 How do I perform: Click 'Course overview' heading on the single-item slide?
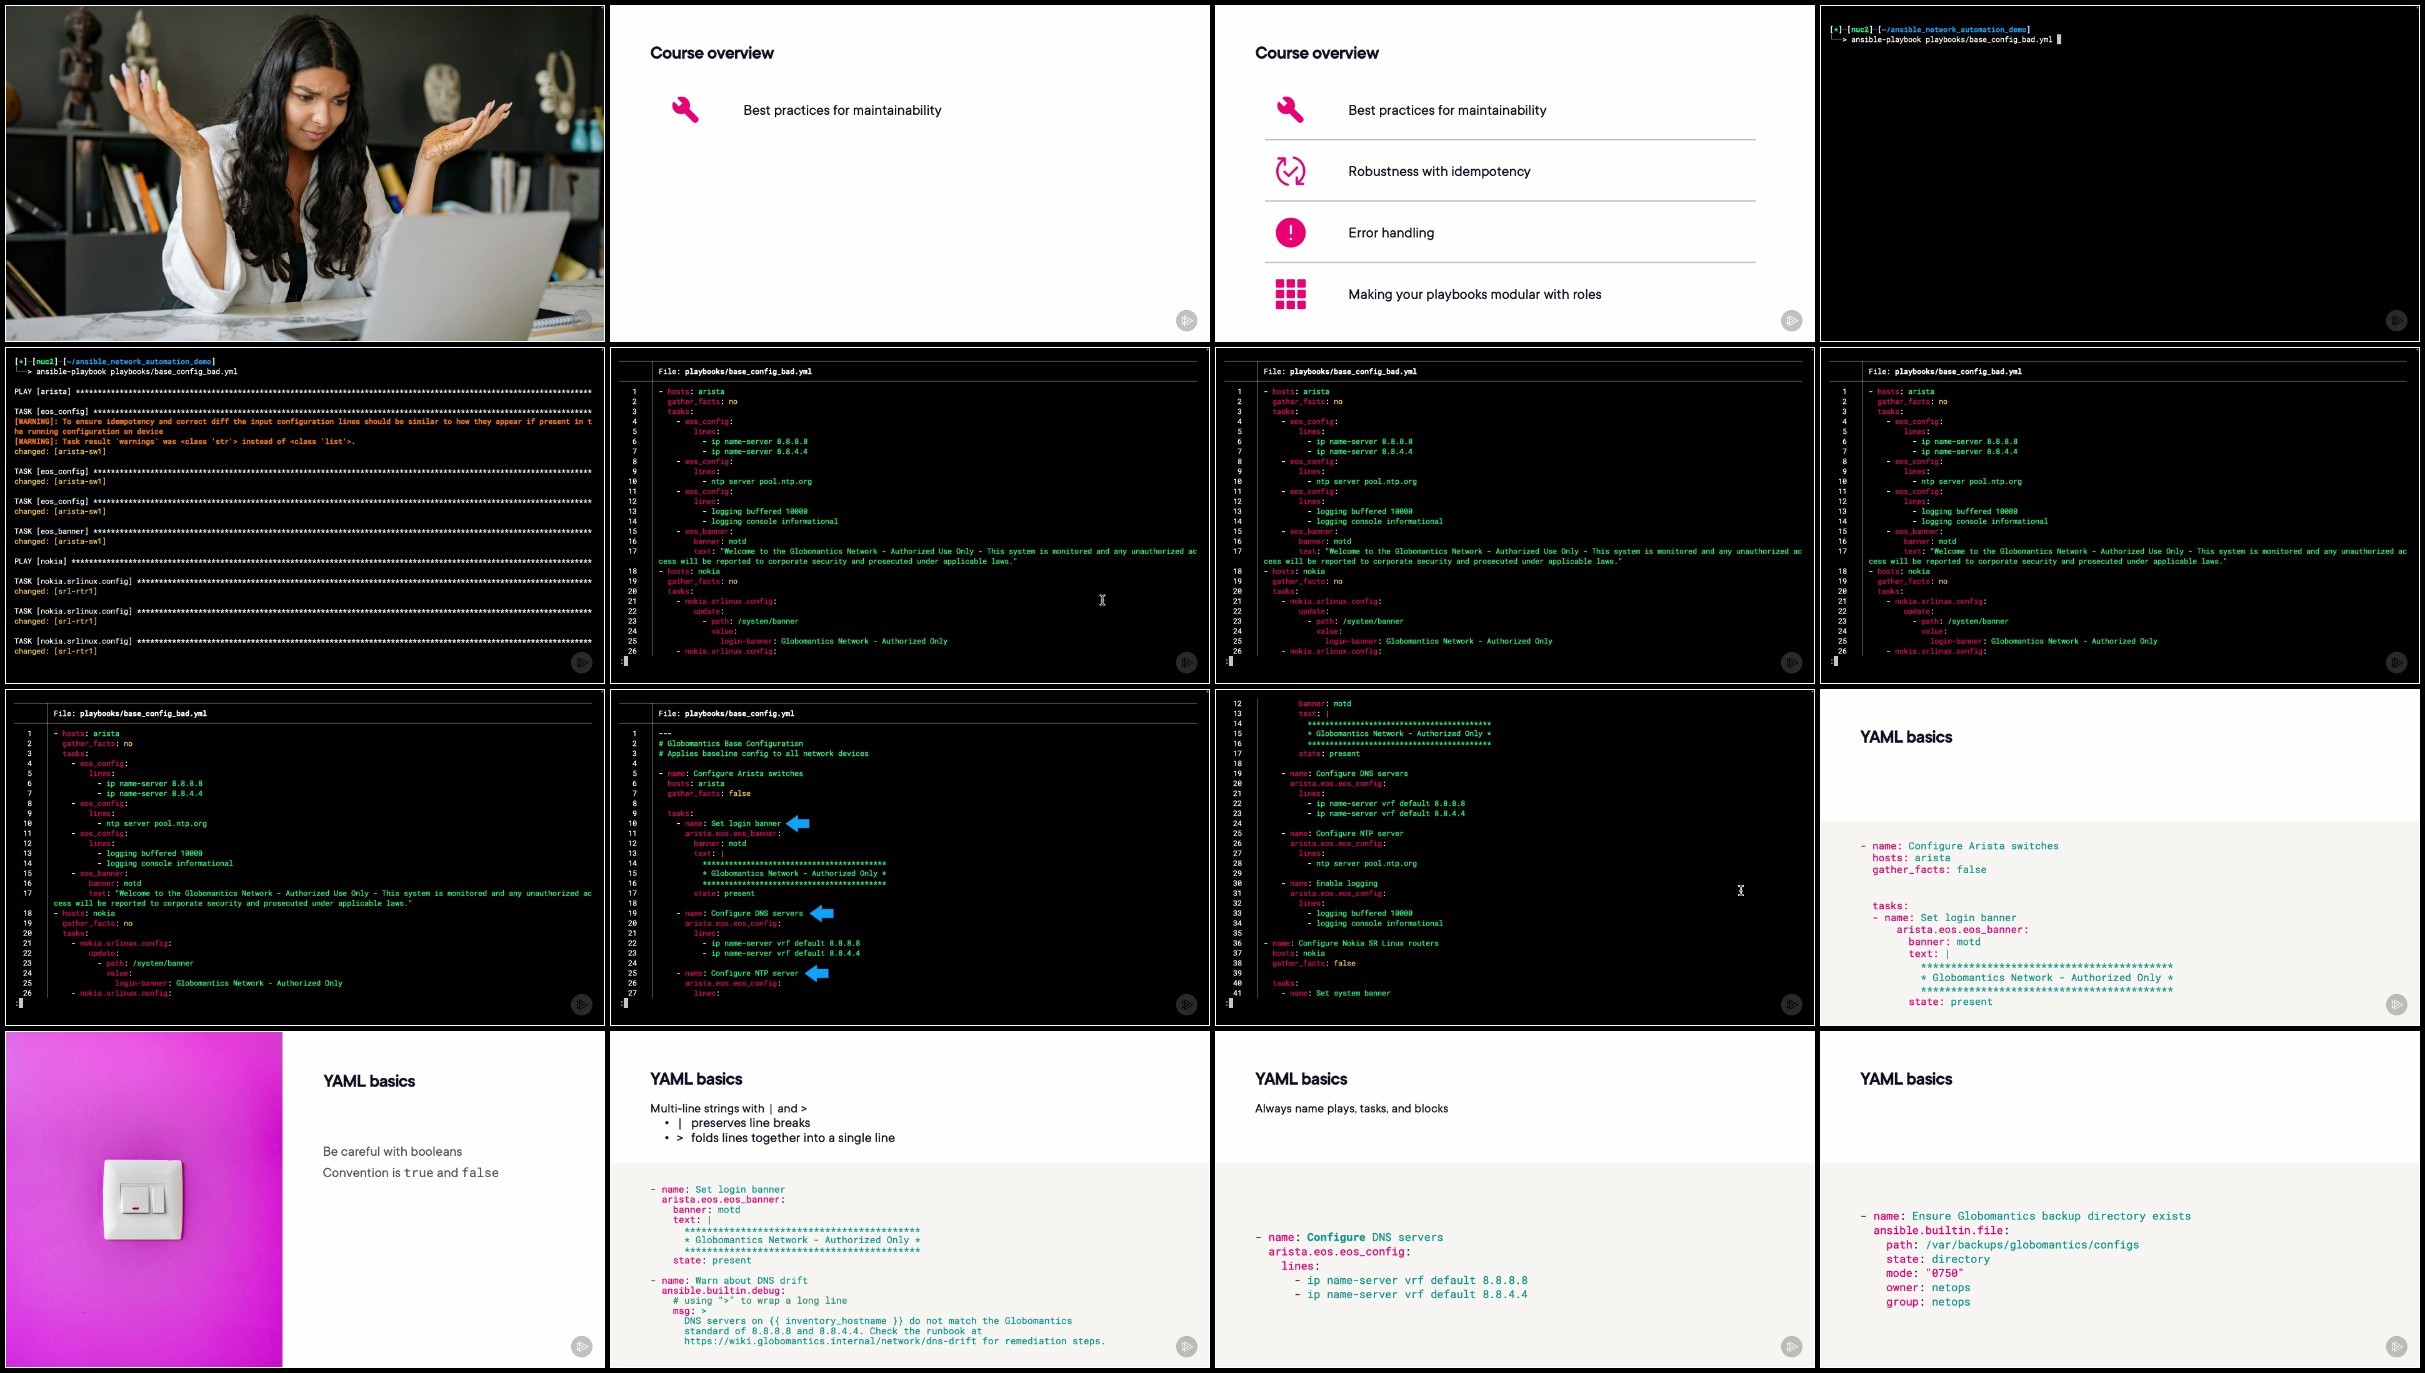(x=711, y=53)
